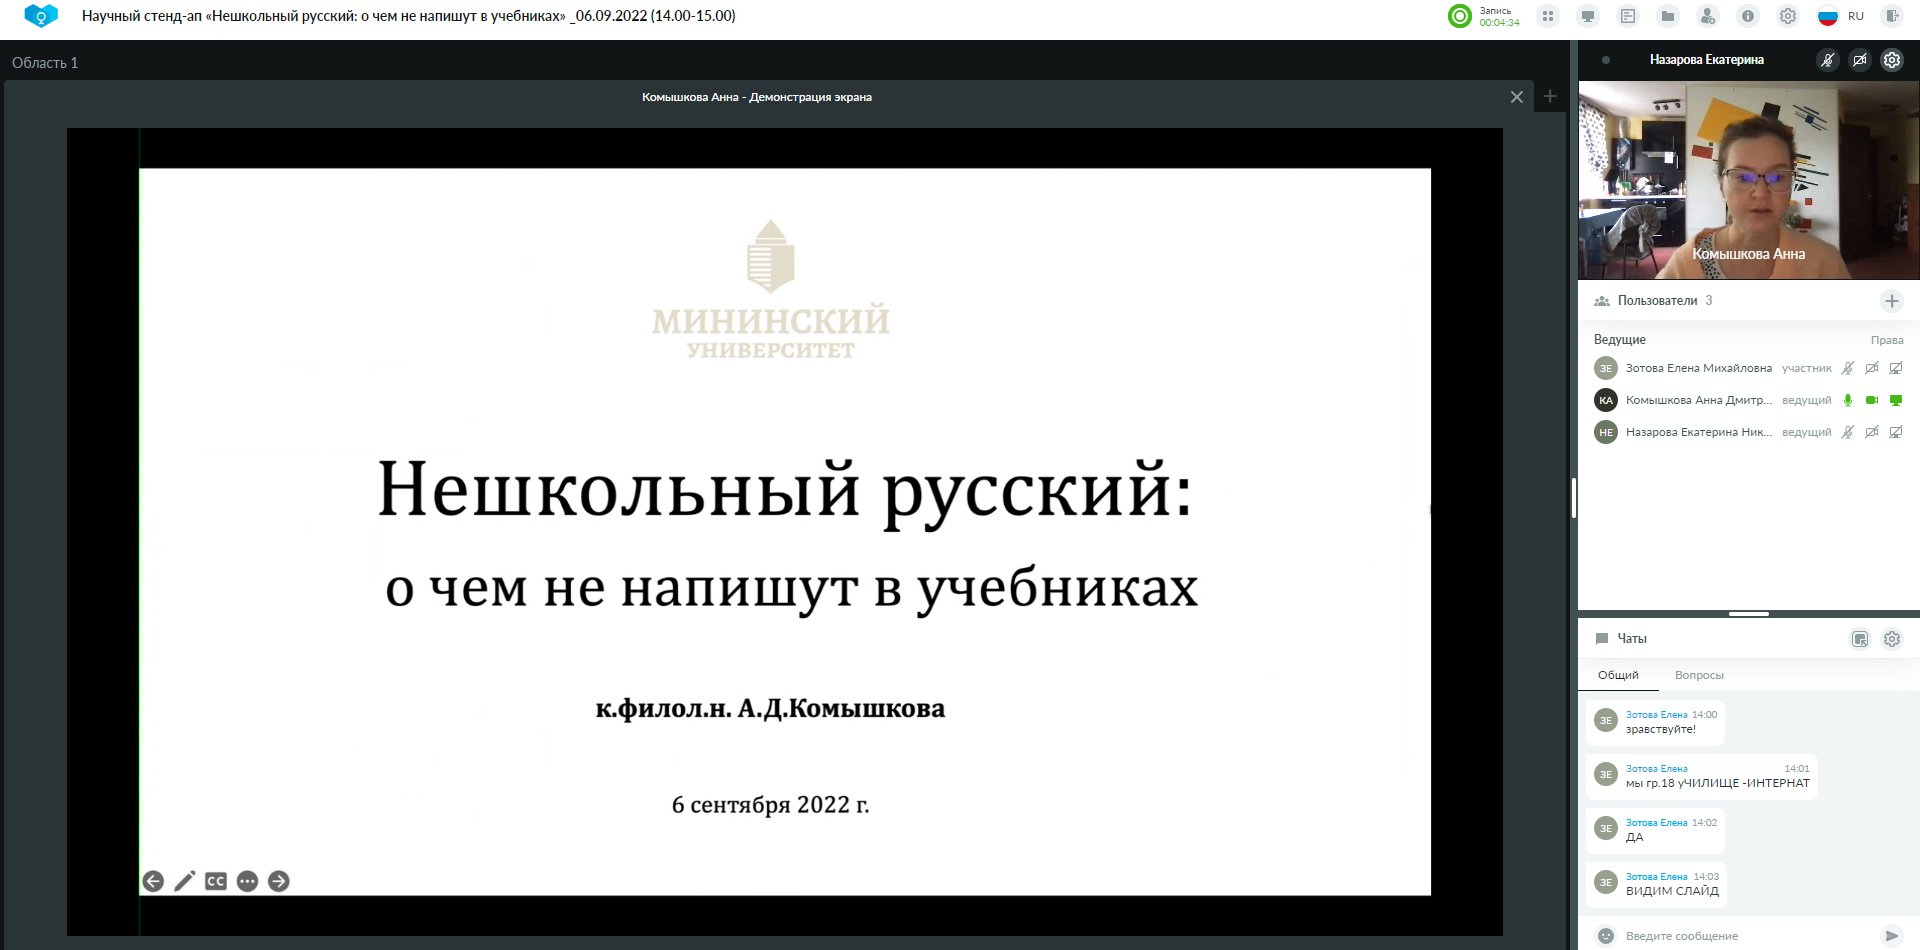
Task: Click the green recording indicator button
Action: coord(1460,16)
